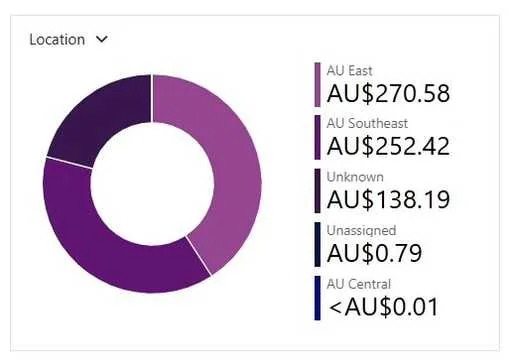Click the Unknown legend color bar
This screenshot has width=512, height=362.
[x=317, y=191]
